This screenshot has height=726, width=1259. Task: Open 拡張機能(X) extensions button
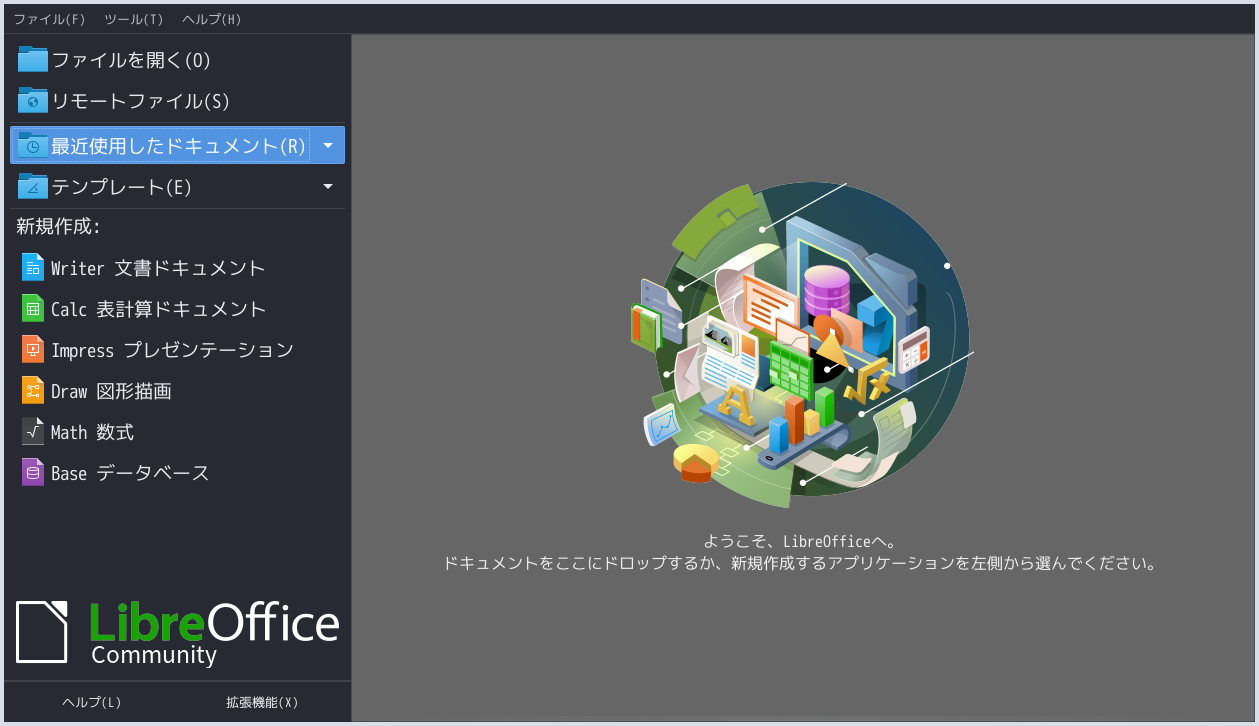coord(262,702)
